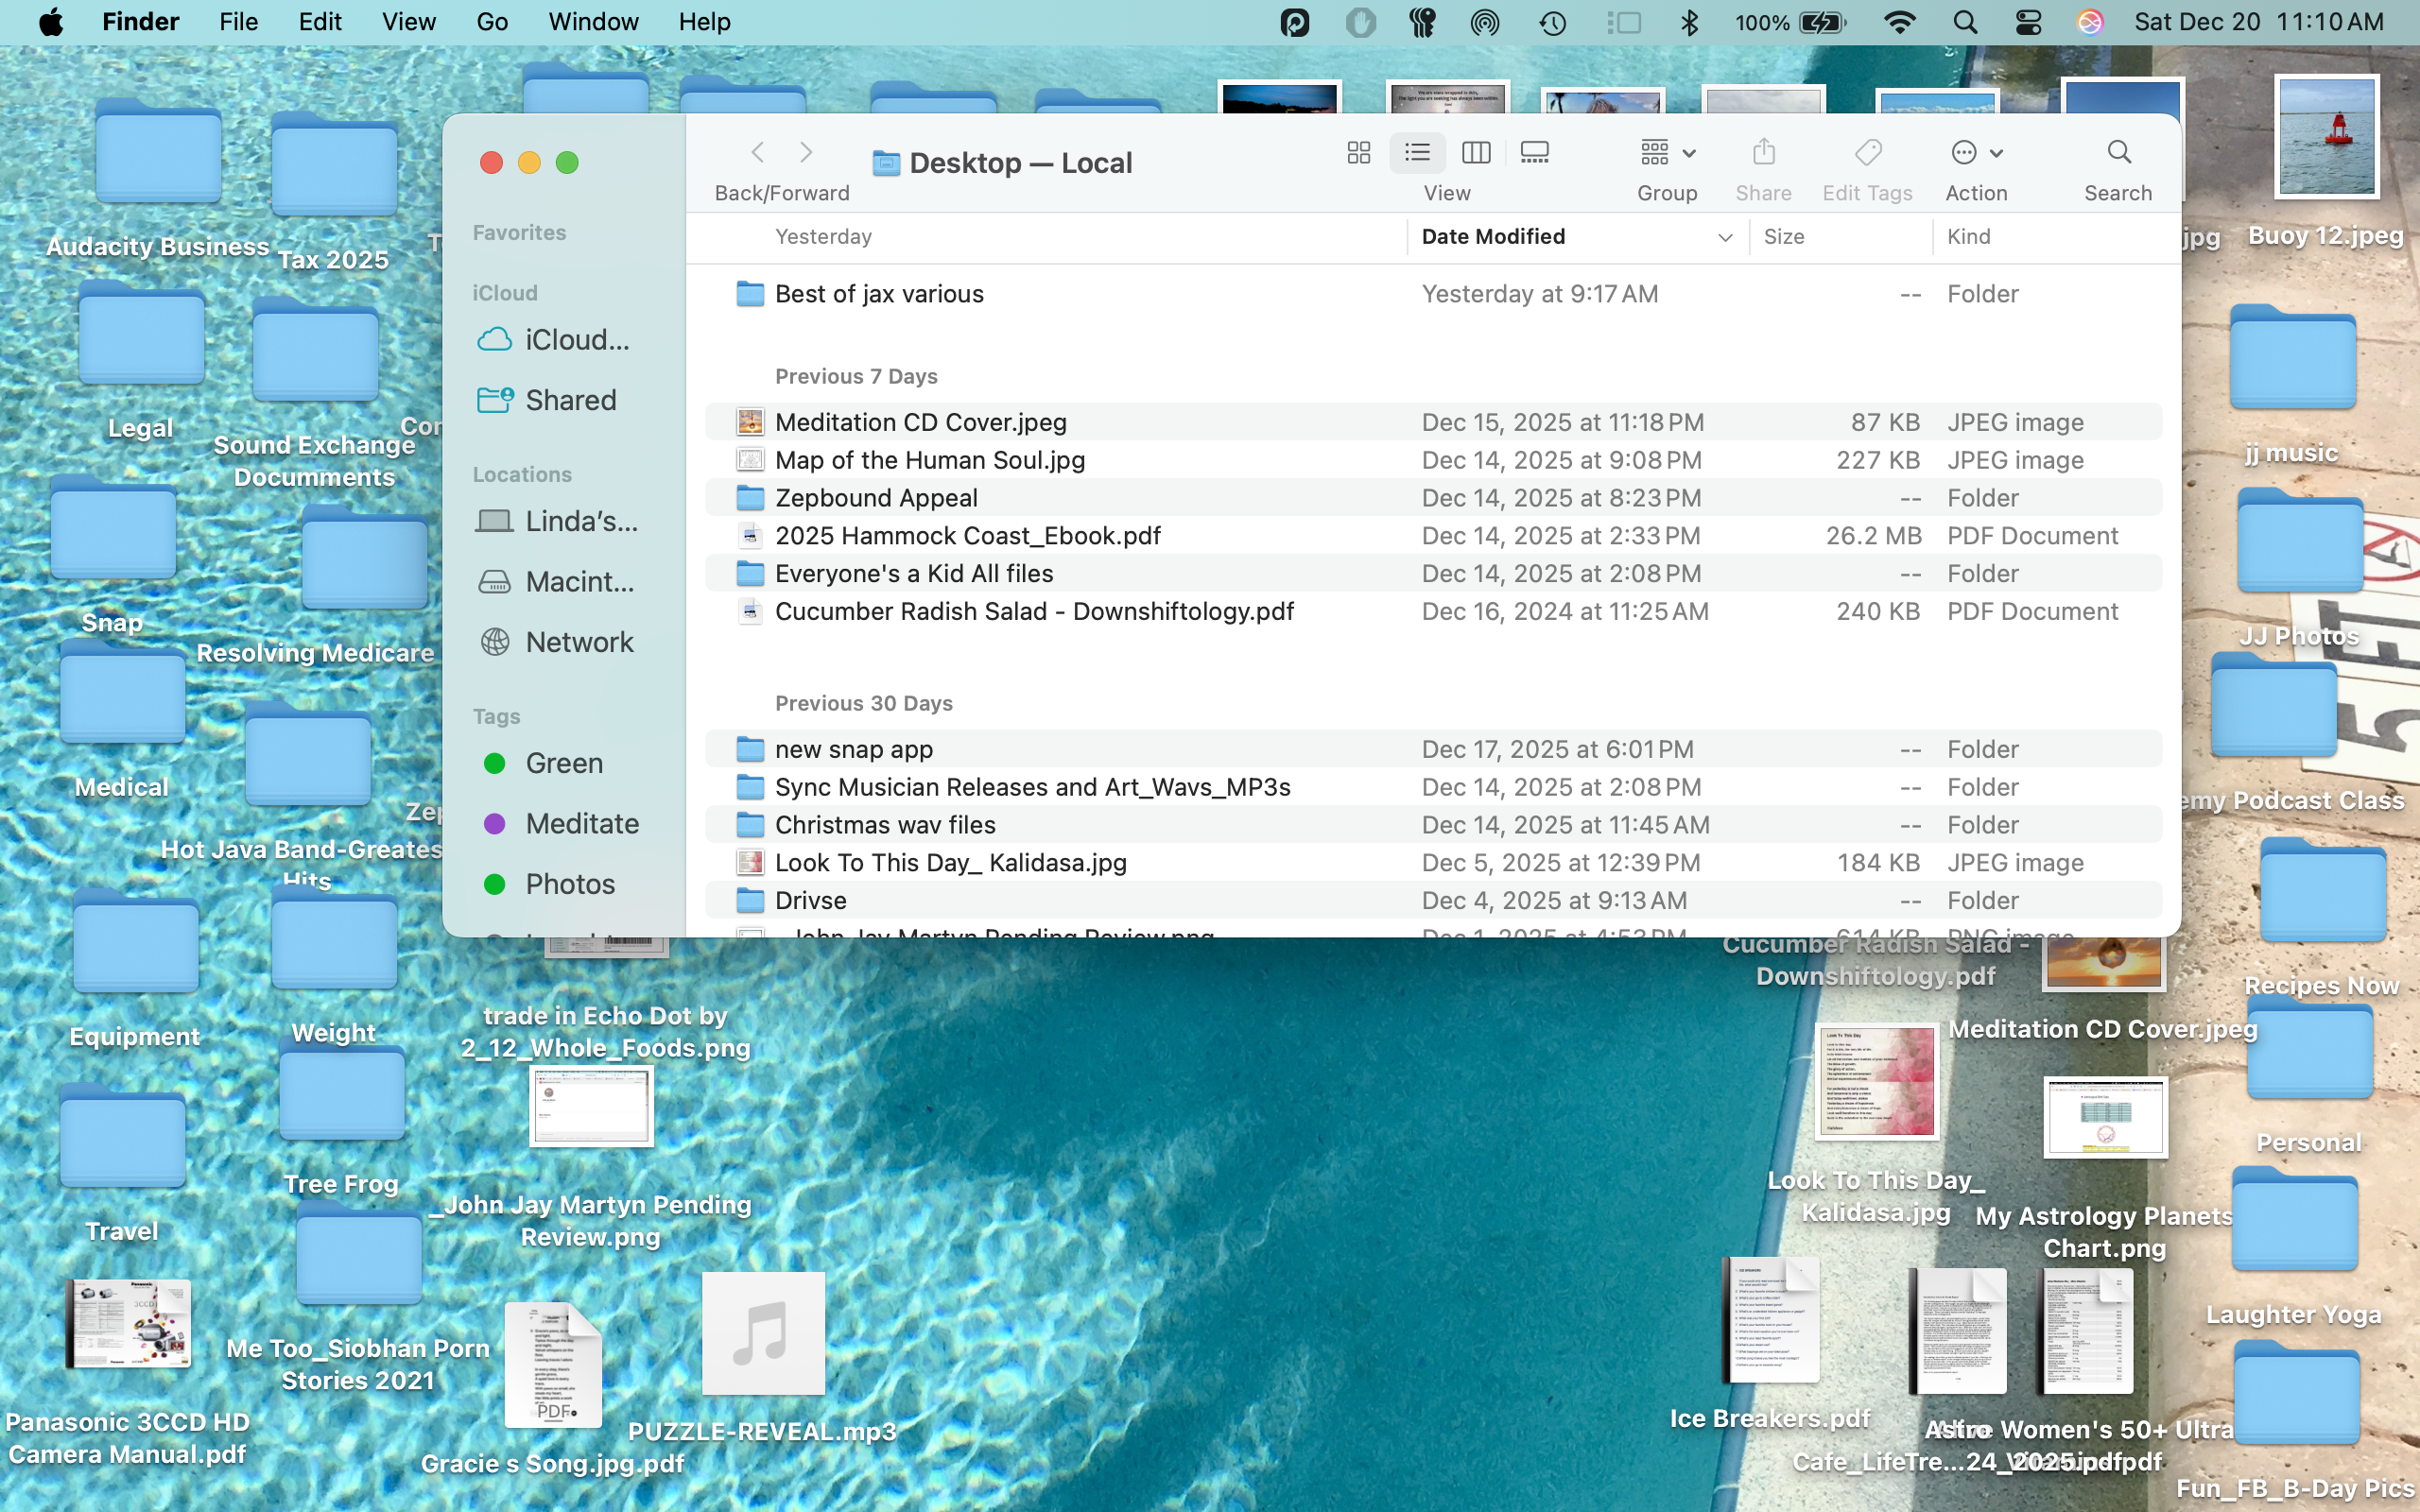
Task: Expand the Group dropdown menu
Action: [x=1667, y=152]
